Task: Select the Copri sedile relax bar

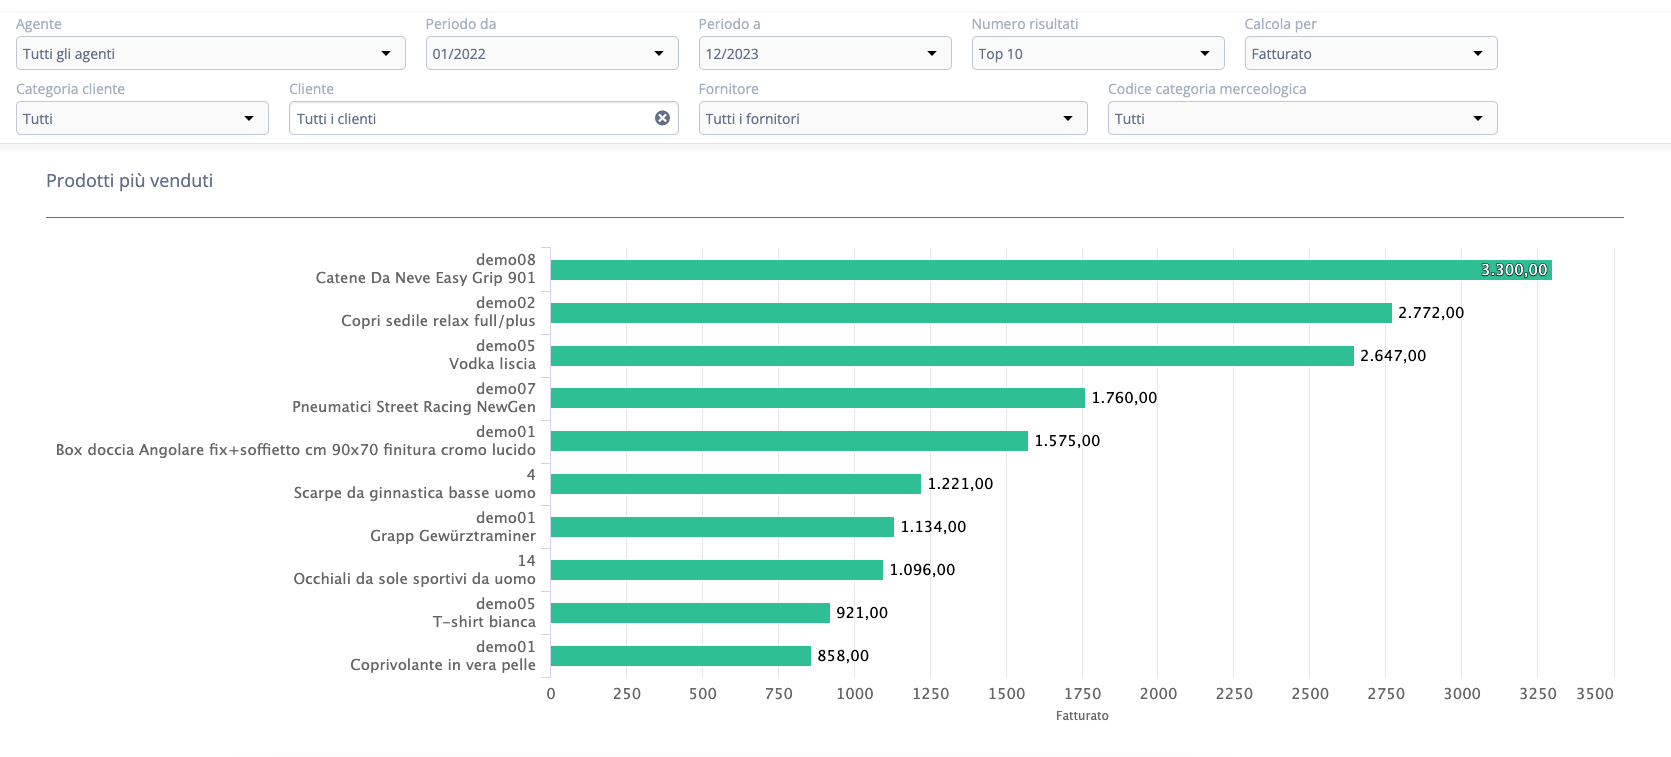Action: point(970,313)
